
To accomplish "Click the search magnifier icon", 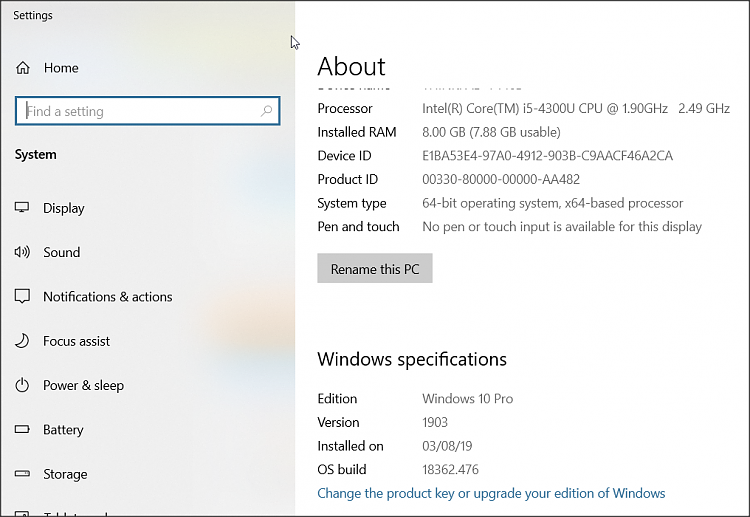I will [266, 111].
